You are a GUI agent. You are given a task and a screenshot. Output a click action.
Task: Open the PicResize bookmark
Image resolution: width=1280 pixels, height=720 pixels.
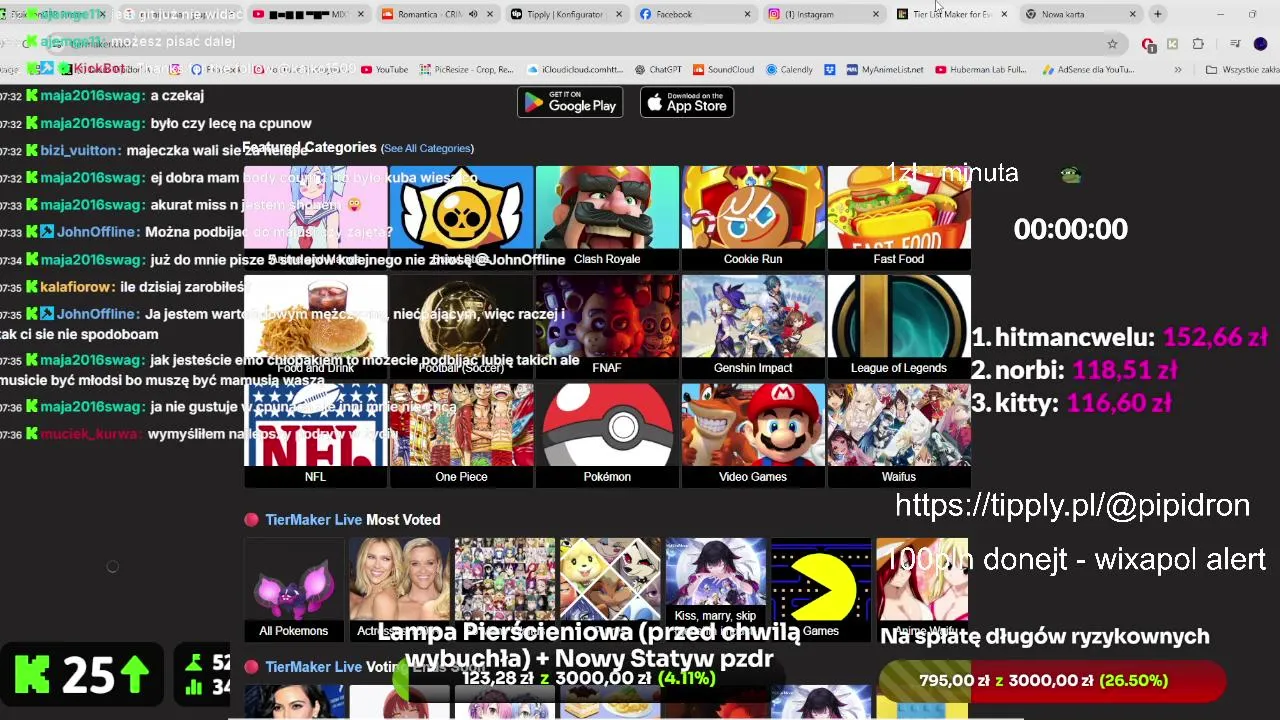466,70
